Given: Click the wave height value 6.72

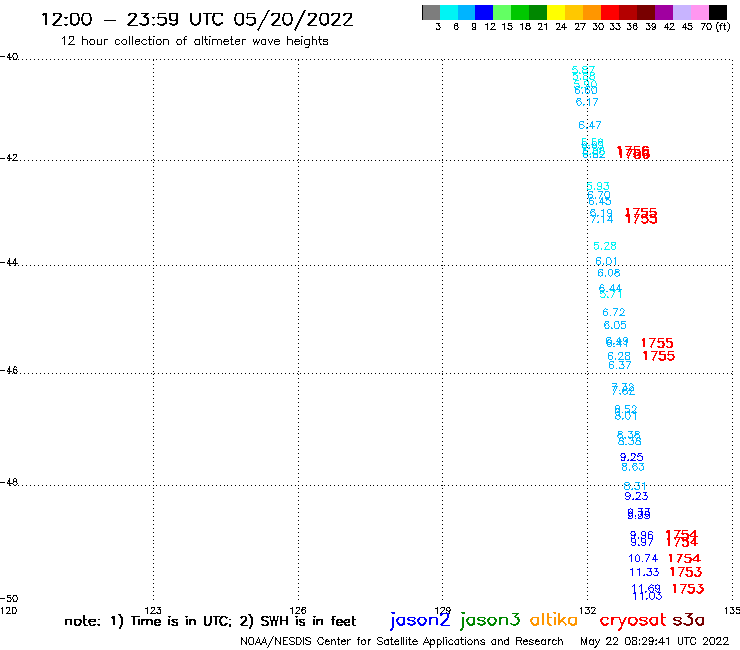Looking at the screenshot, I should 614,312.
